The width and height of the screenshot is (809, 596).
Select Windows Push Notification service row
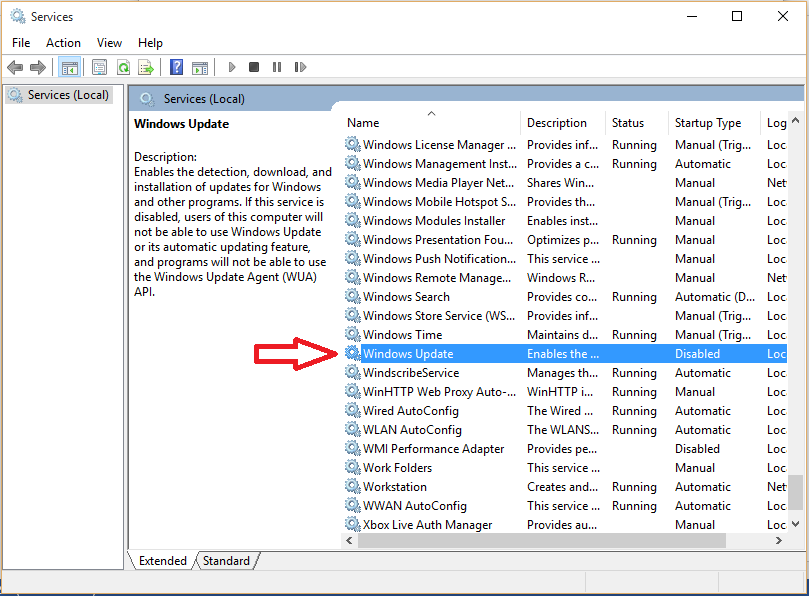pyautogui.click(x=564, y=259)
